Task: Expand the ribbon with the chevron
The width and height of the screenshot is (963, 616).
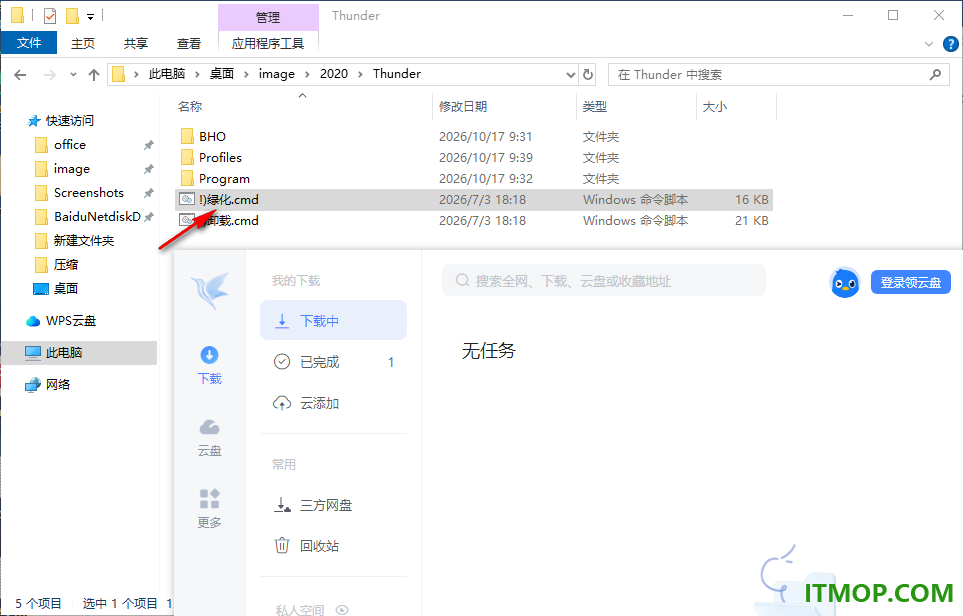Action: click(929, 44)
